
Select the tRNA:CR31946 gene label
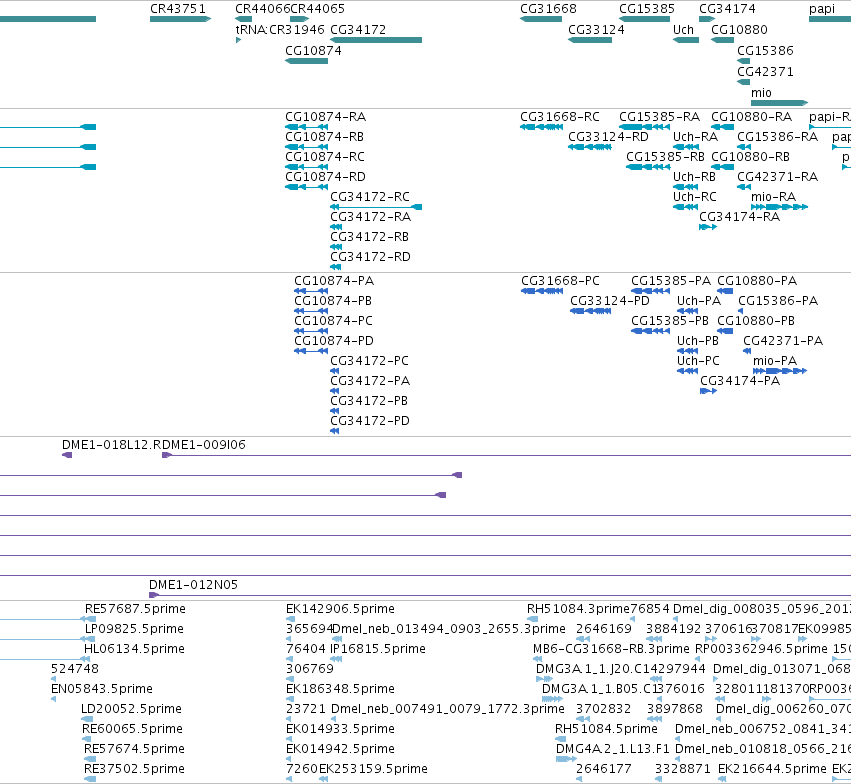(280, 30)
